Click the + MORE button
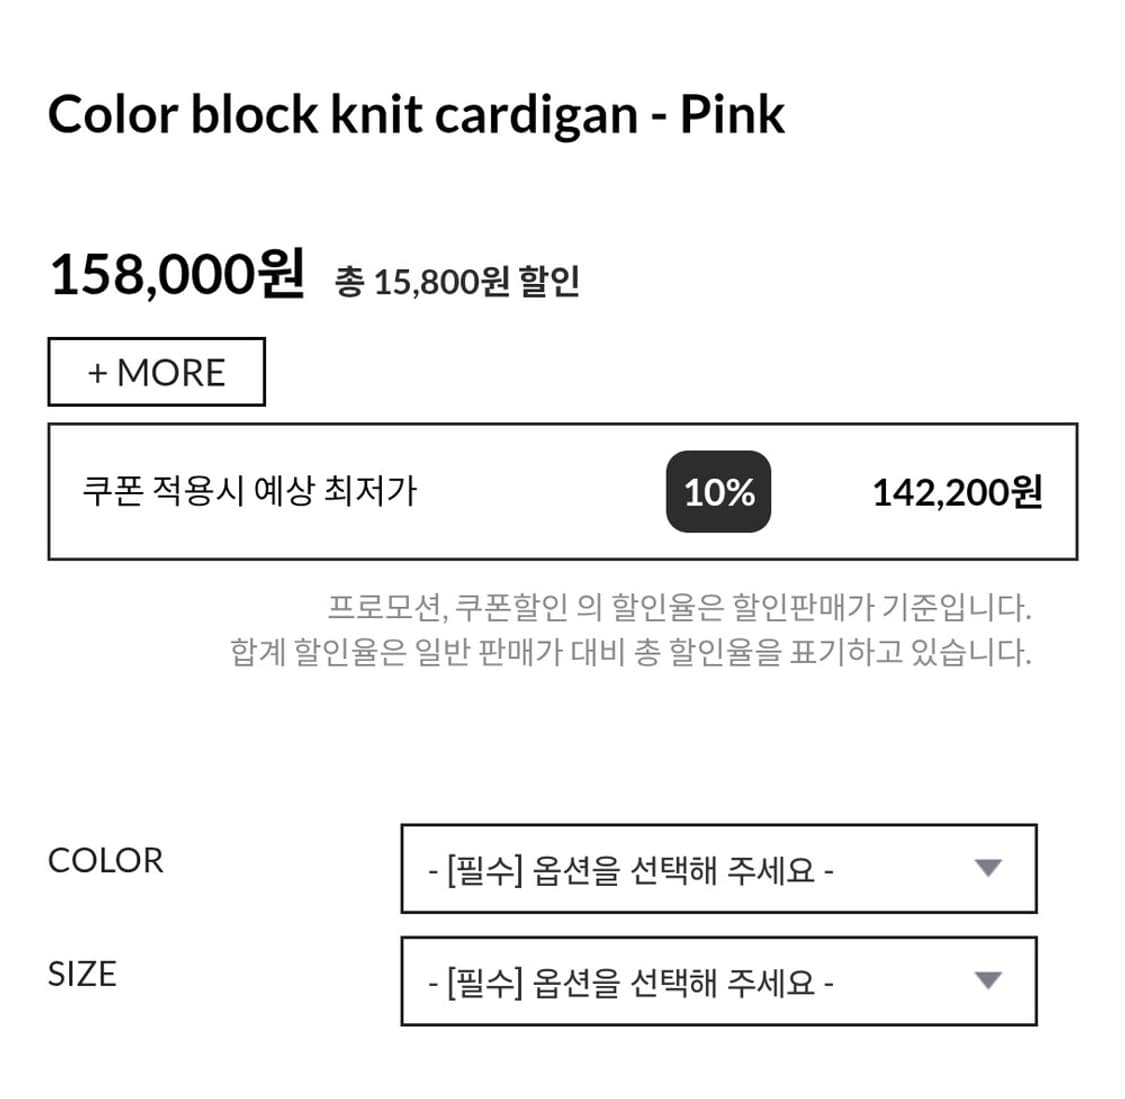 (157, 372)
